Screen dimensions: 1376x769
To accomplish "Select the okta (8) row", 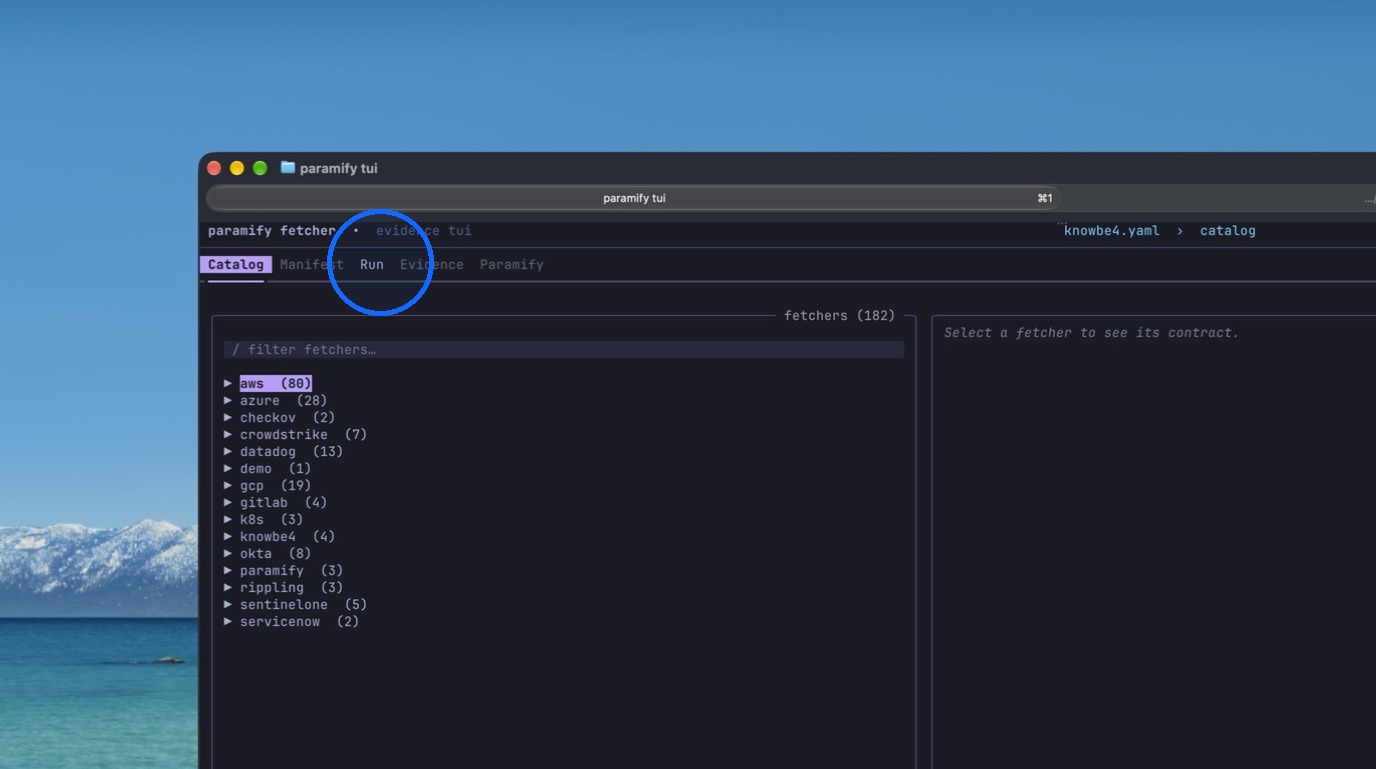I will tap(275, 553).
